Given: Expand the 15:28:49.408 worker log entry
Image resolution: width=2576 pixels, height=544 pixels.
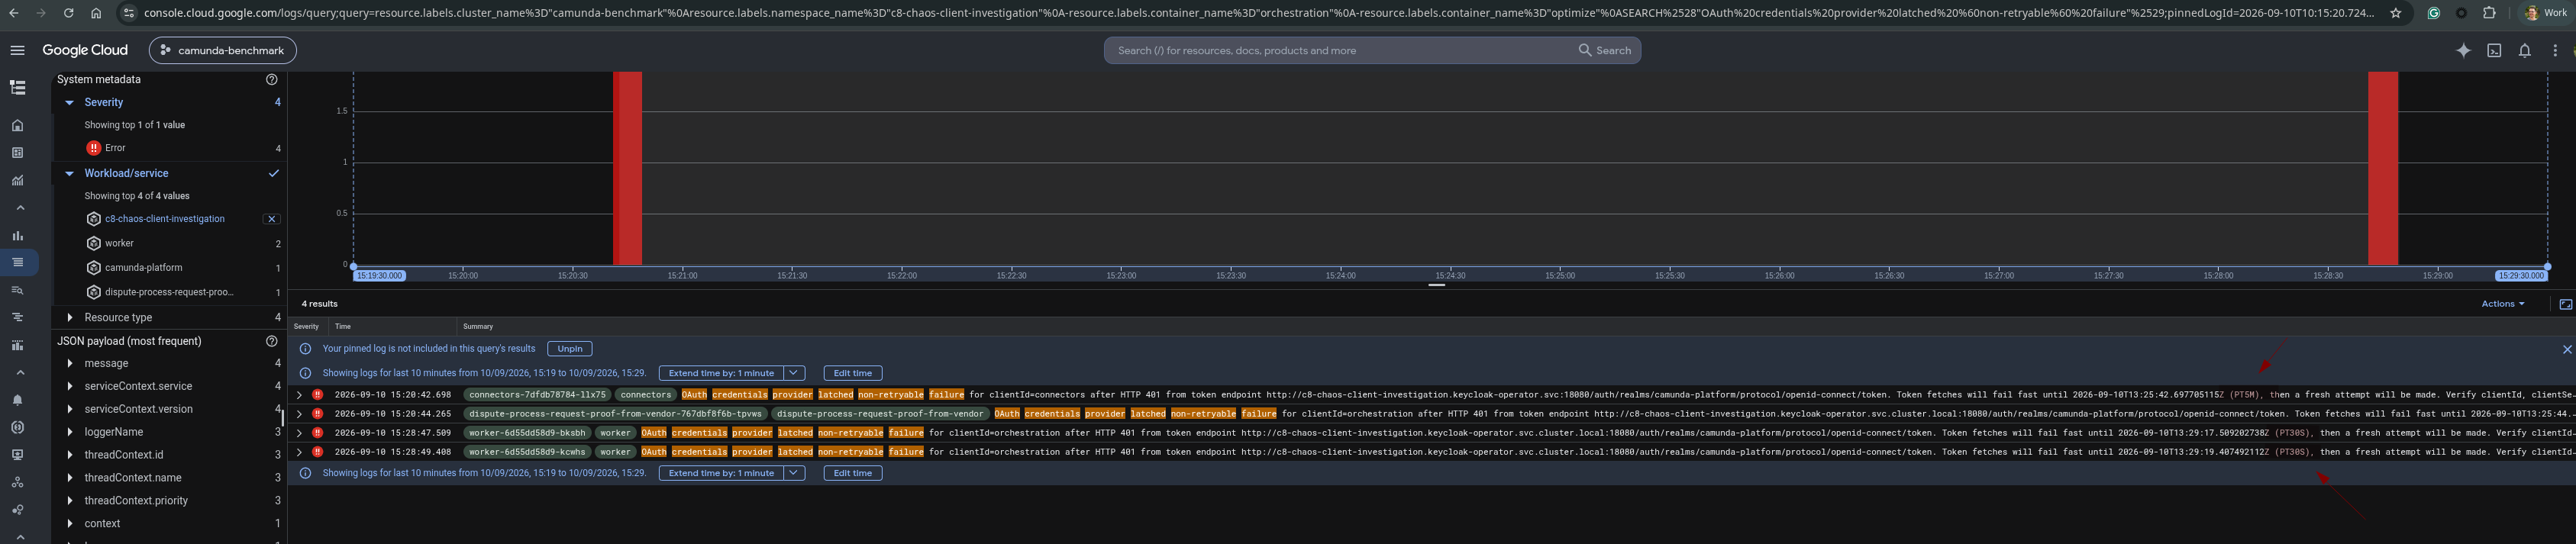Looking at the screenshot, I should click(x=299, y=452).
